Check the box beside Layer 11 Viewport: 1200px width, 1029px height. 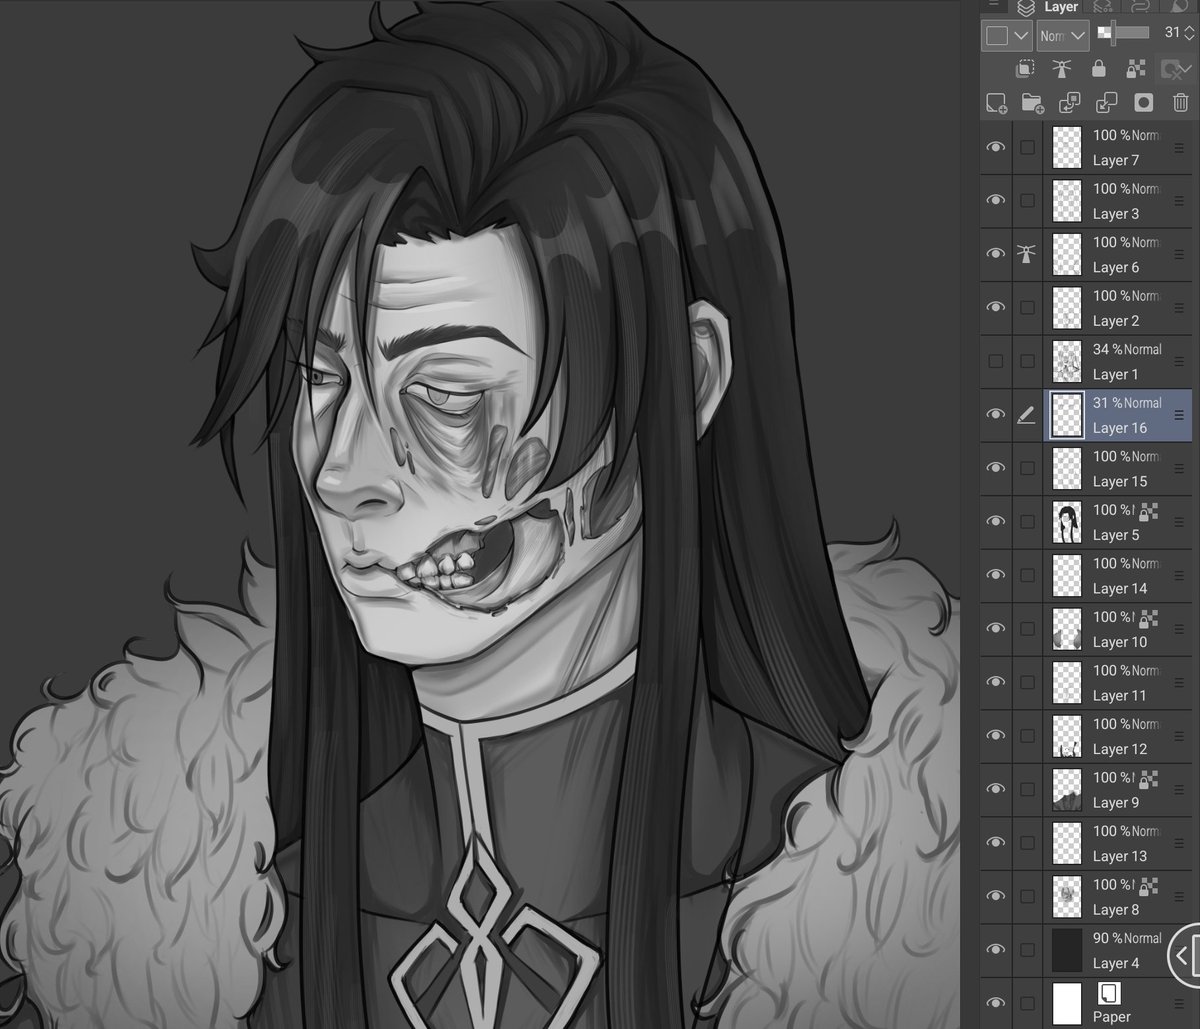point(1027,682)
